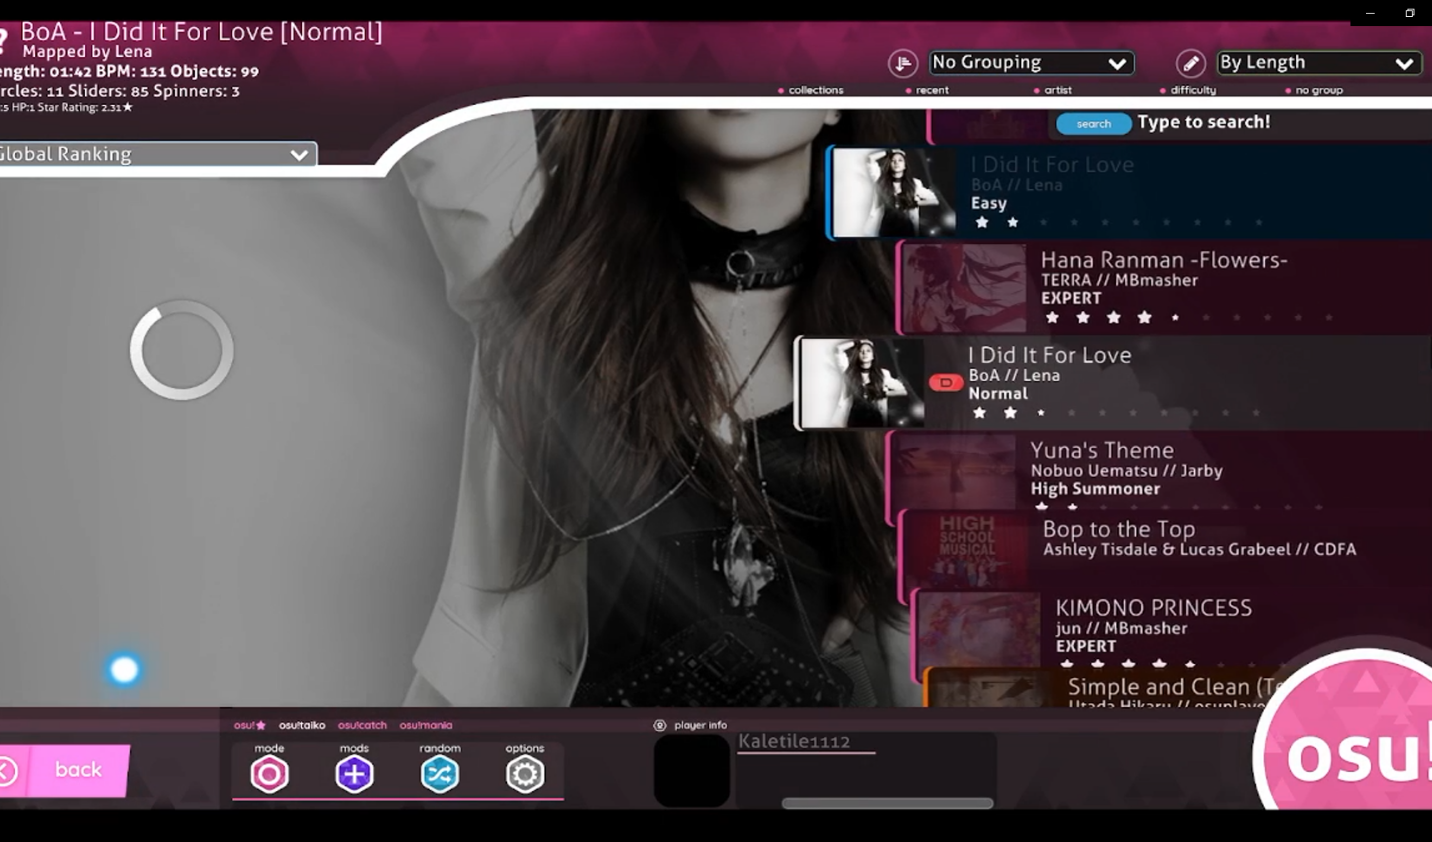The image size is (1432, 842).
Task: Expand the By Length sort dropdown
Action: tap(1318, 63)
